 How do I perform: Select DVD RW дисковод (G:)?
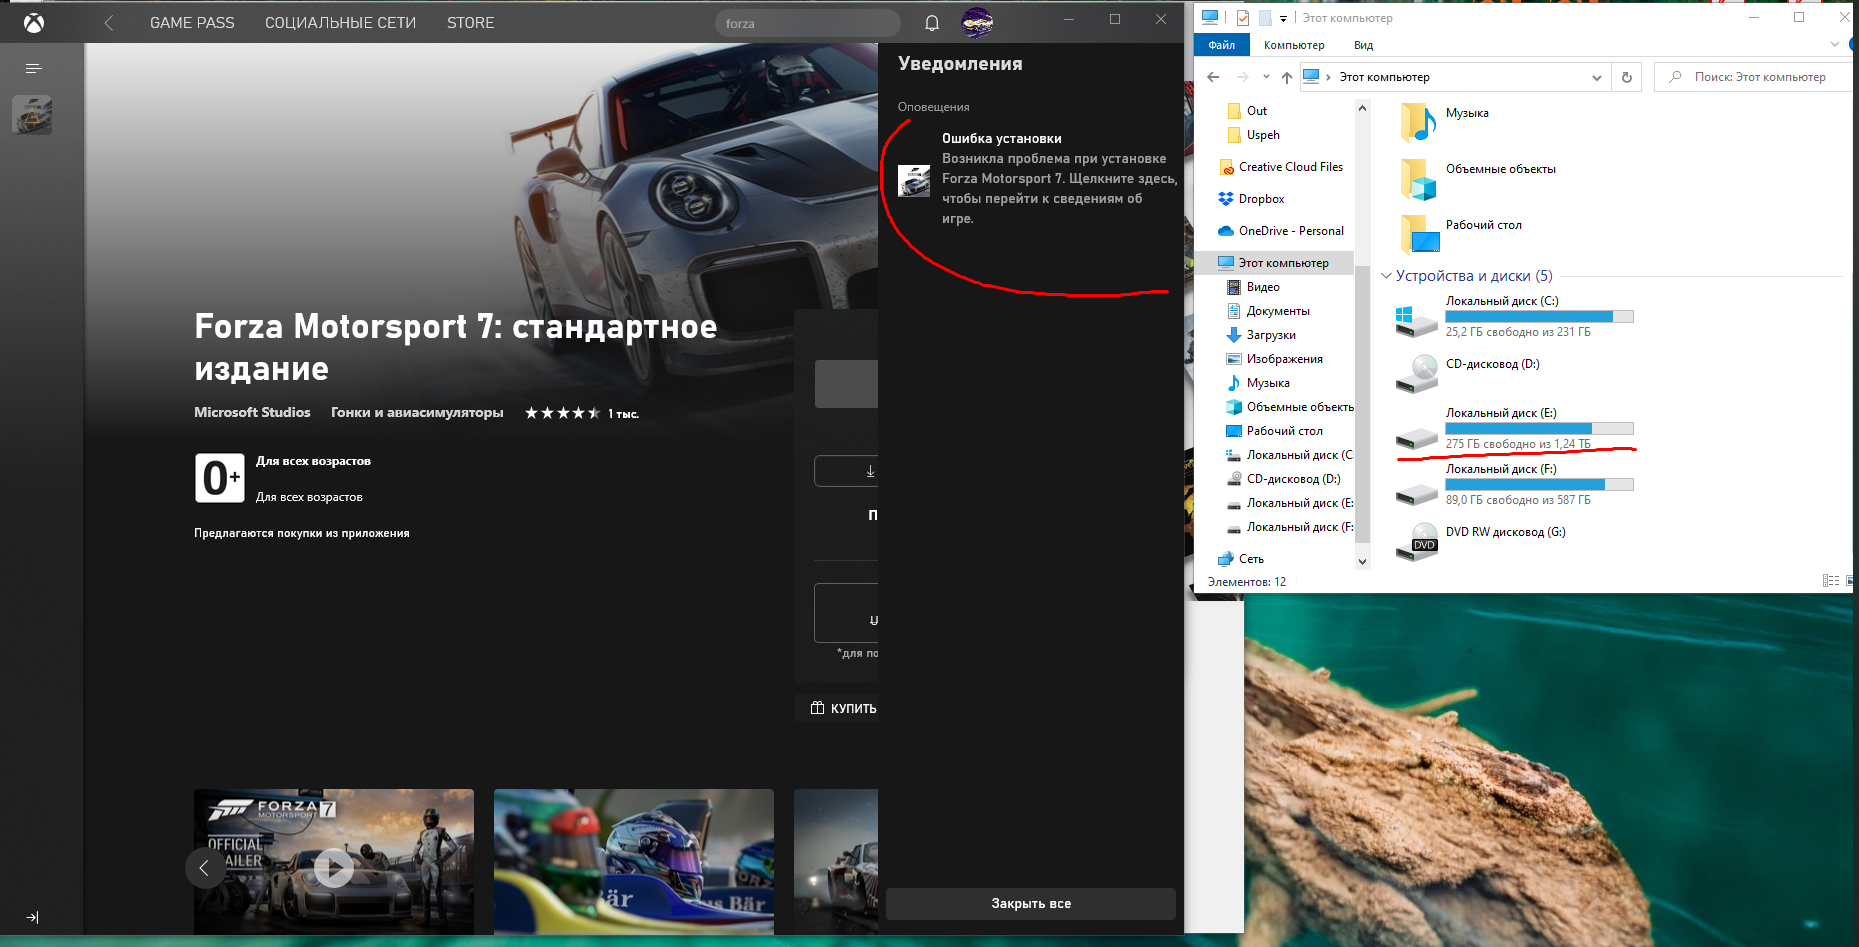(x=1481, y=541)
